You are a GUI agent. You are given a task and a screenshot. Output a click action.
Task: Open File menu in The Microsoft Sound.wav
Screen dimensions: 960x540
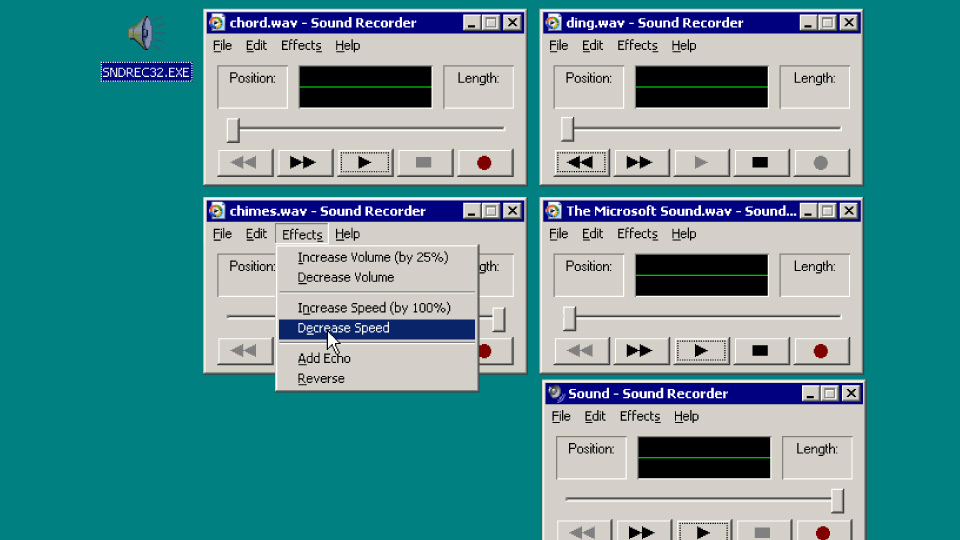pyautogui.click(x=558, y=234)
